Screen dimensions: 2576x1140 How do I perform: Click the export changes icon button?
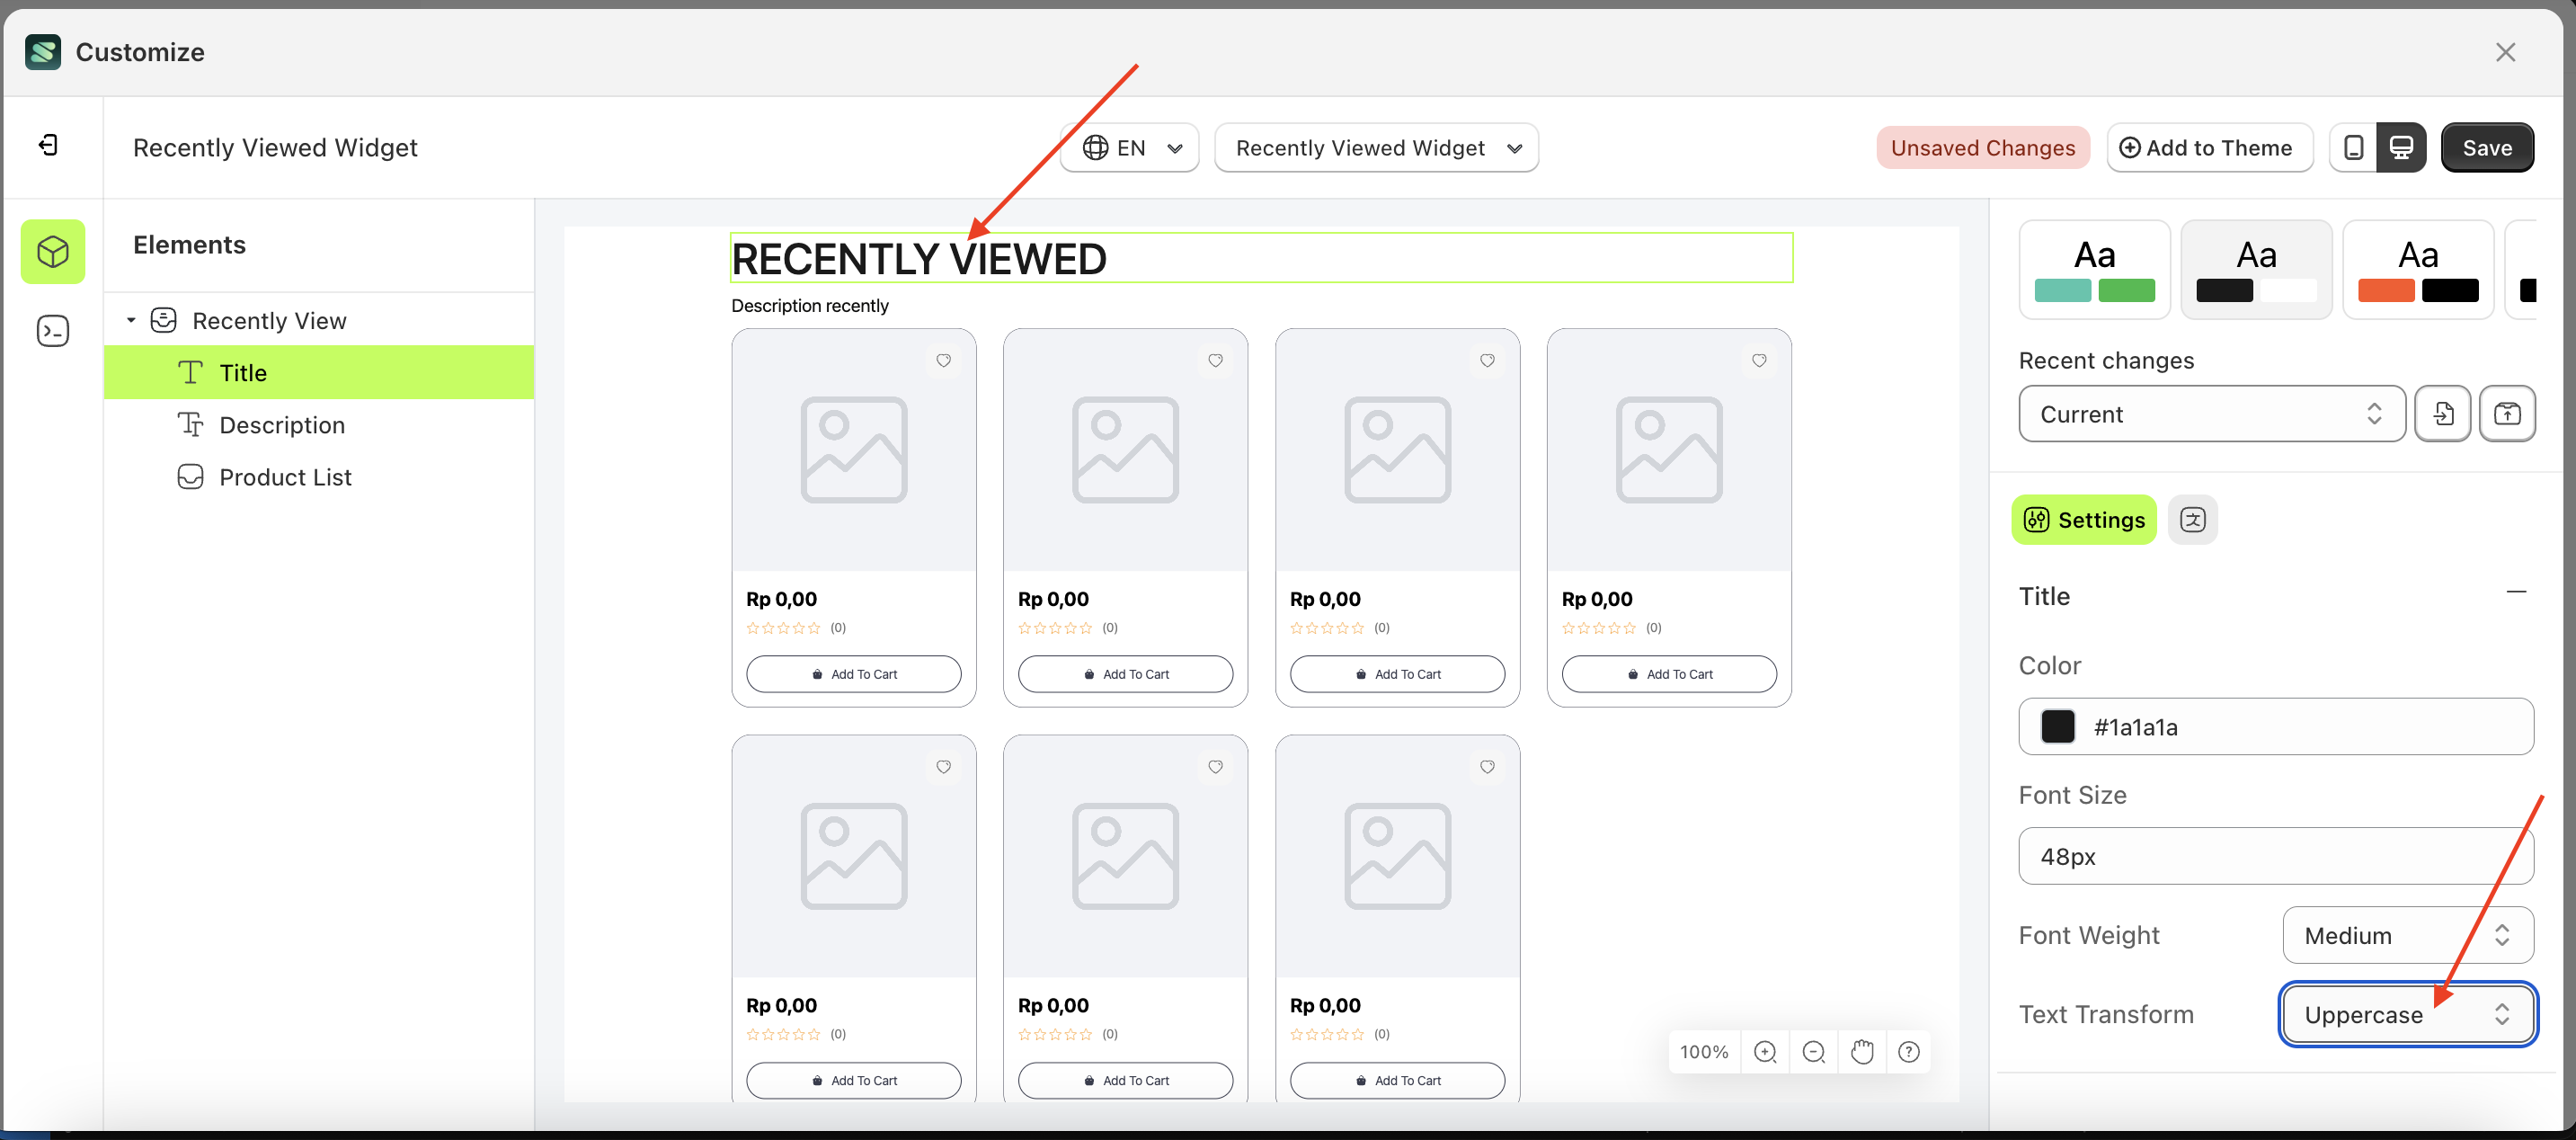[2506, 413]
